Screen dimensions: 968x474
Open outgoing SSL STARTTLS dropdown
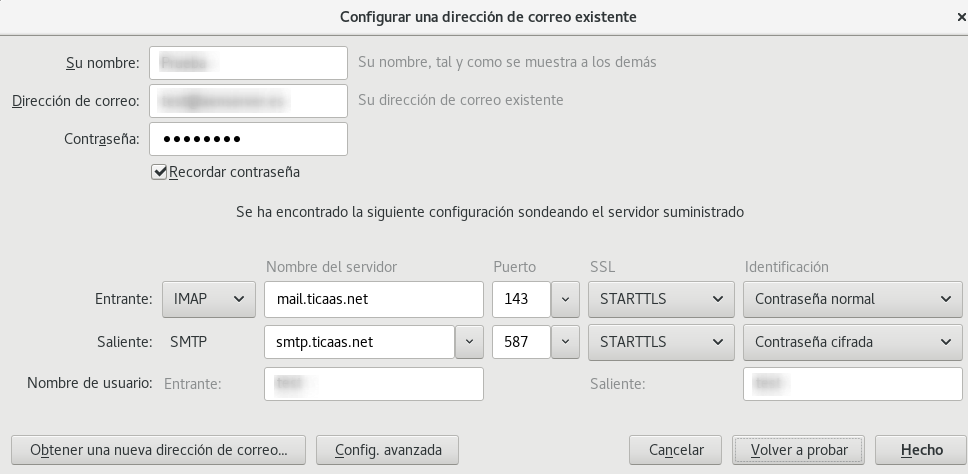pos(661,341)
